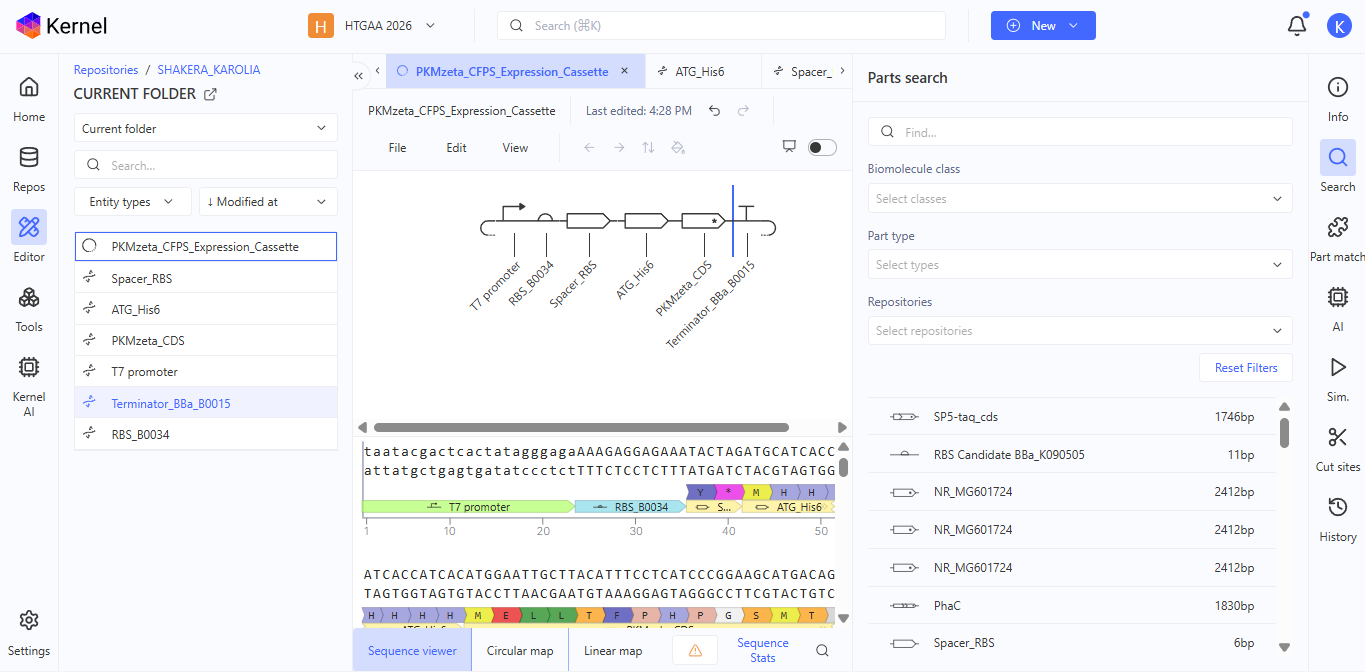Open RBS_B0034 in the folder list
The image size is (1365, 672).
point(206,434)
